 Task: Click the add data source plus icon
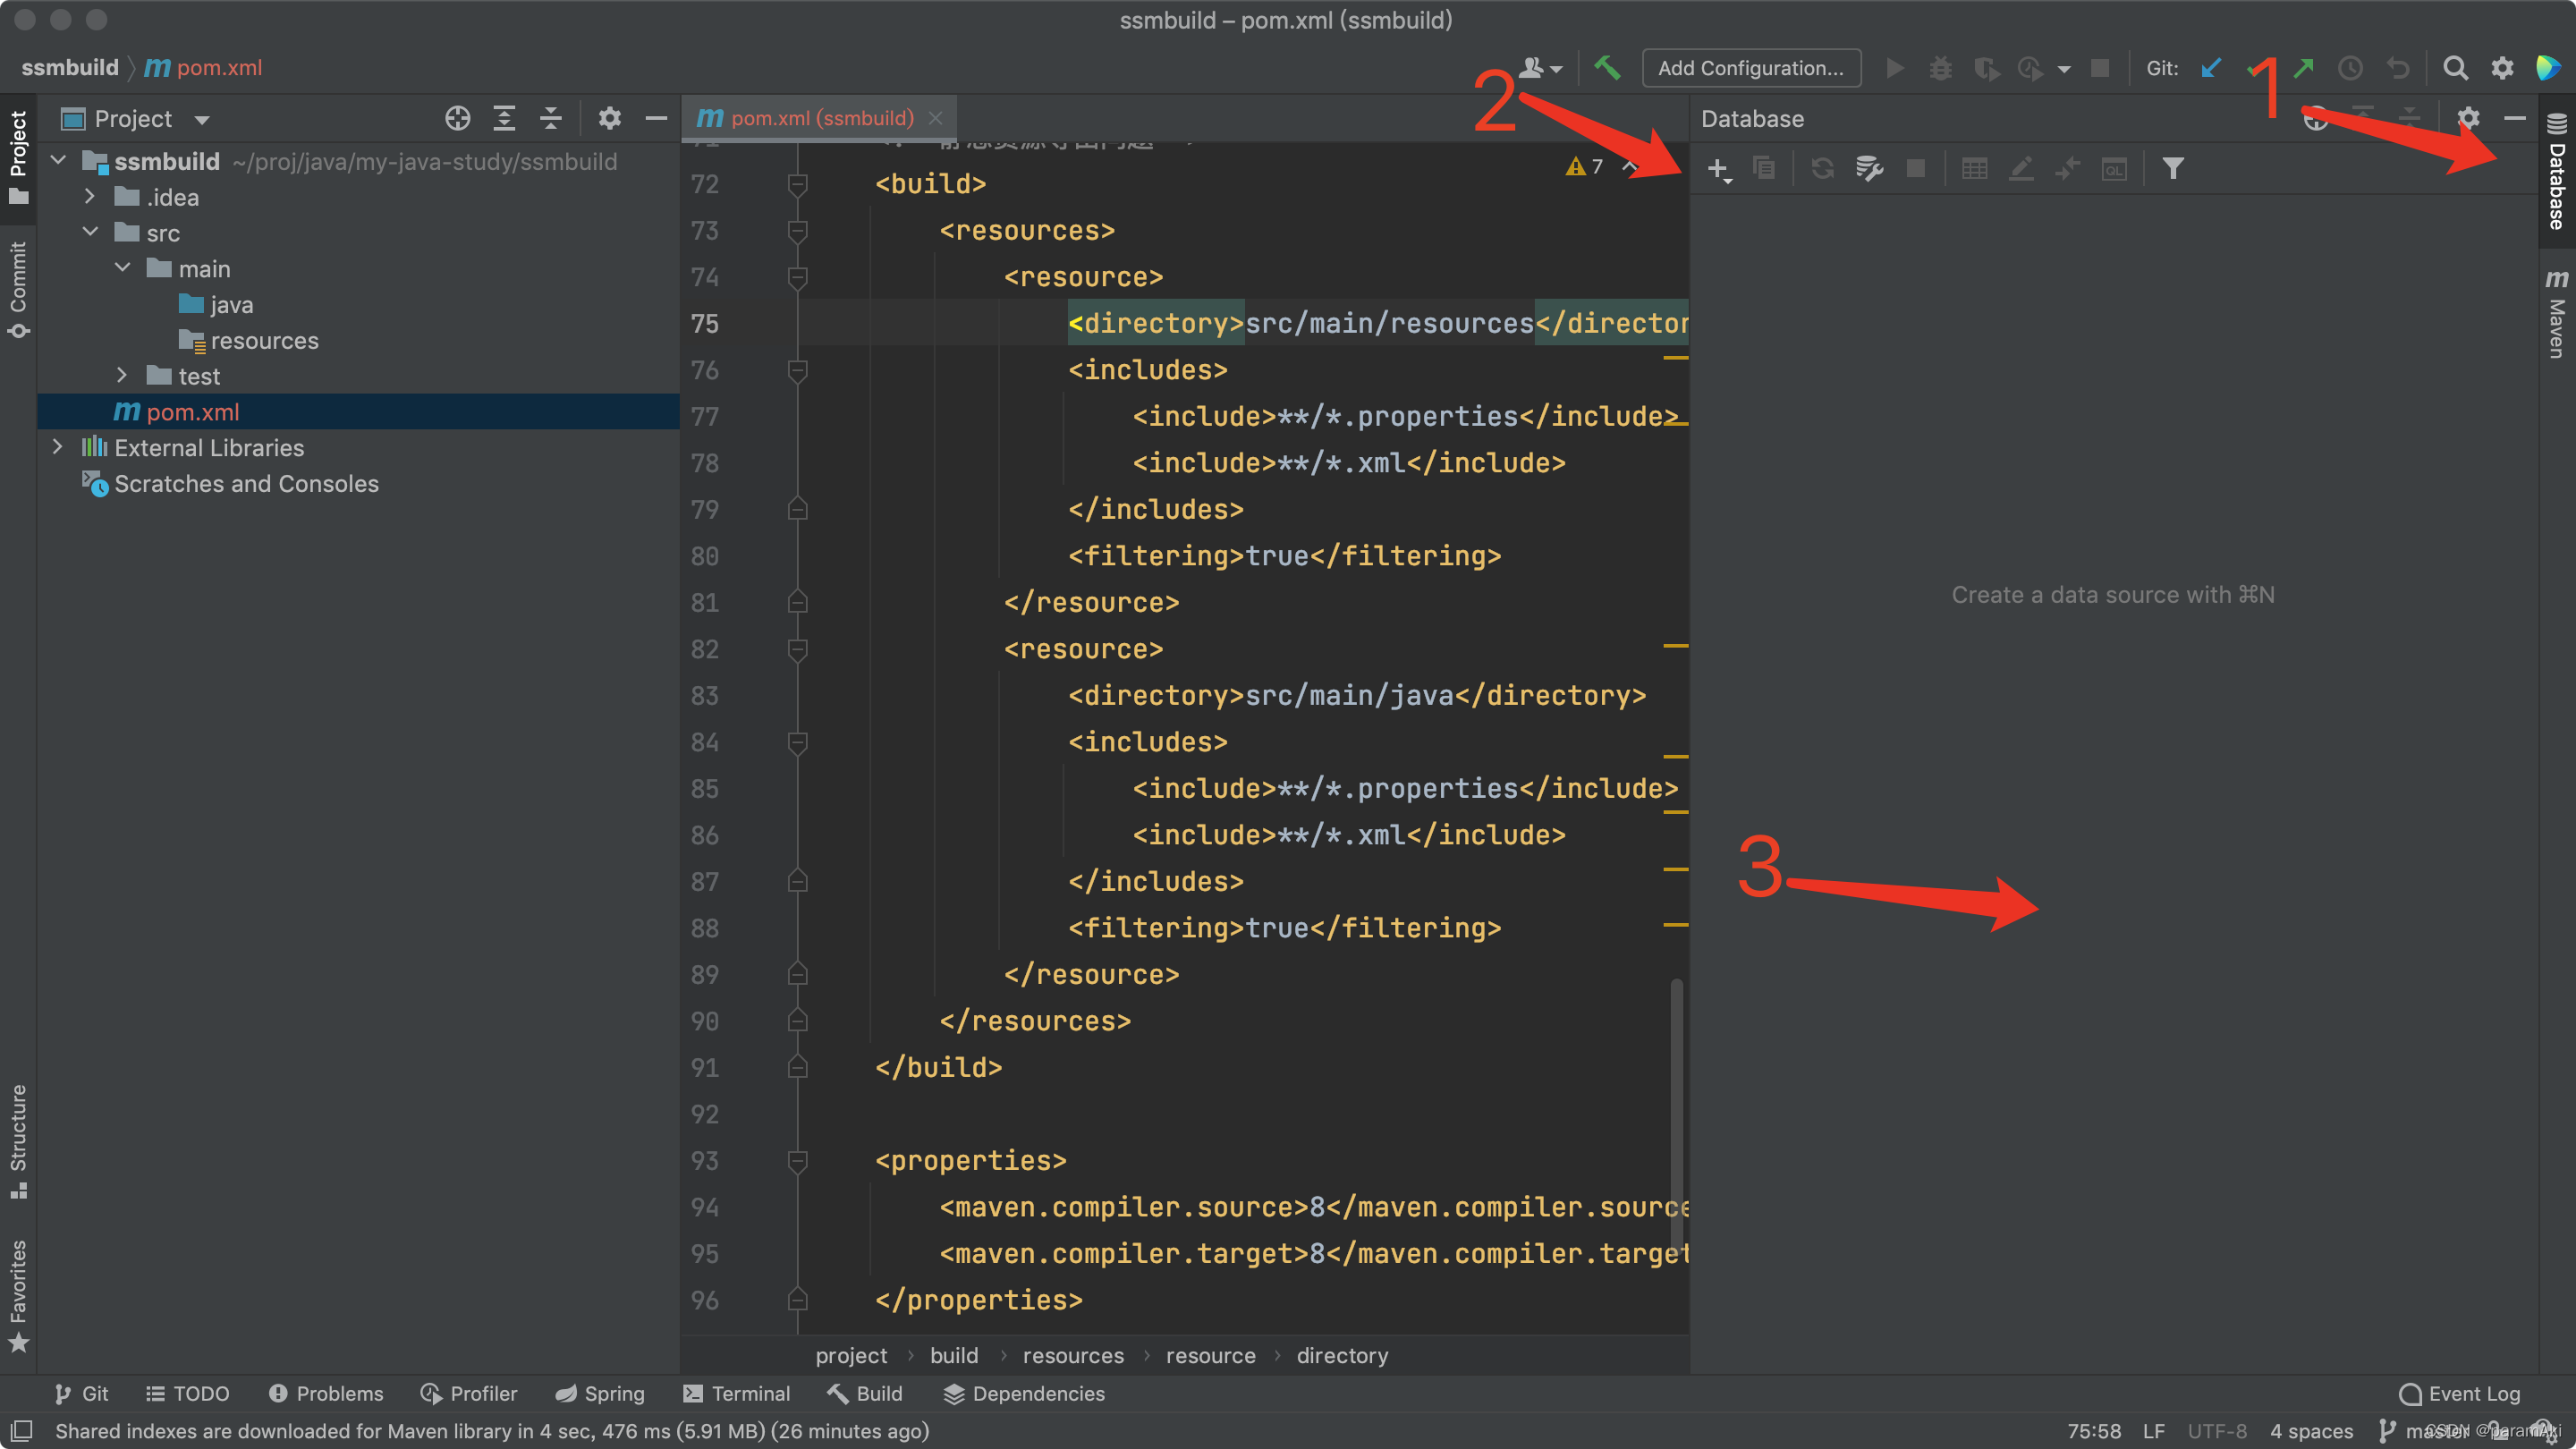pos(1717,168)
